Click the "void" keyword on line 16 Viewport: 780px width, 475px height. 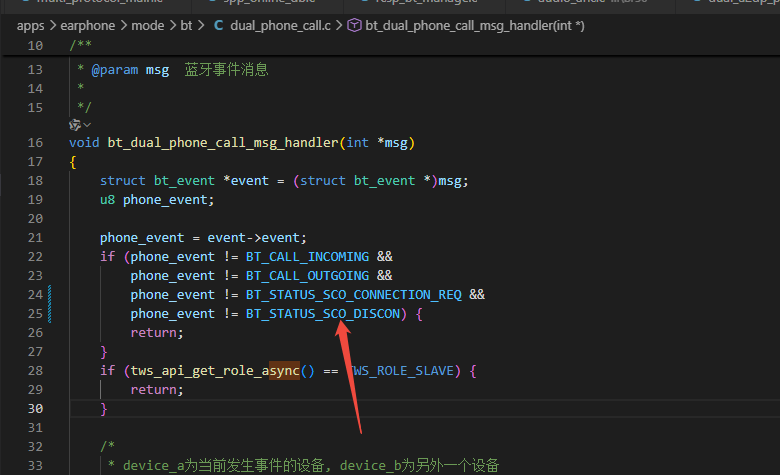[84, 143]
